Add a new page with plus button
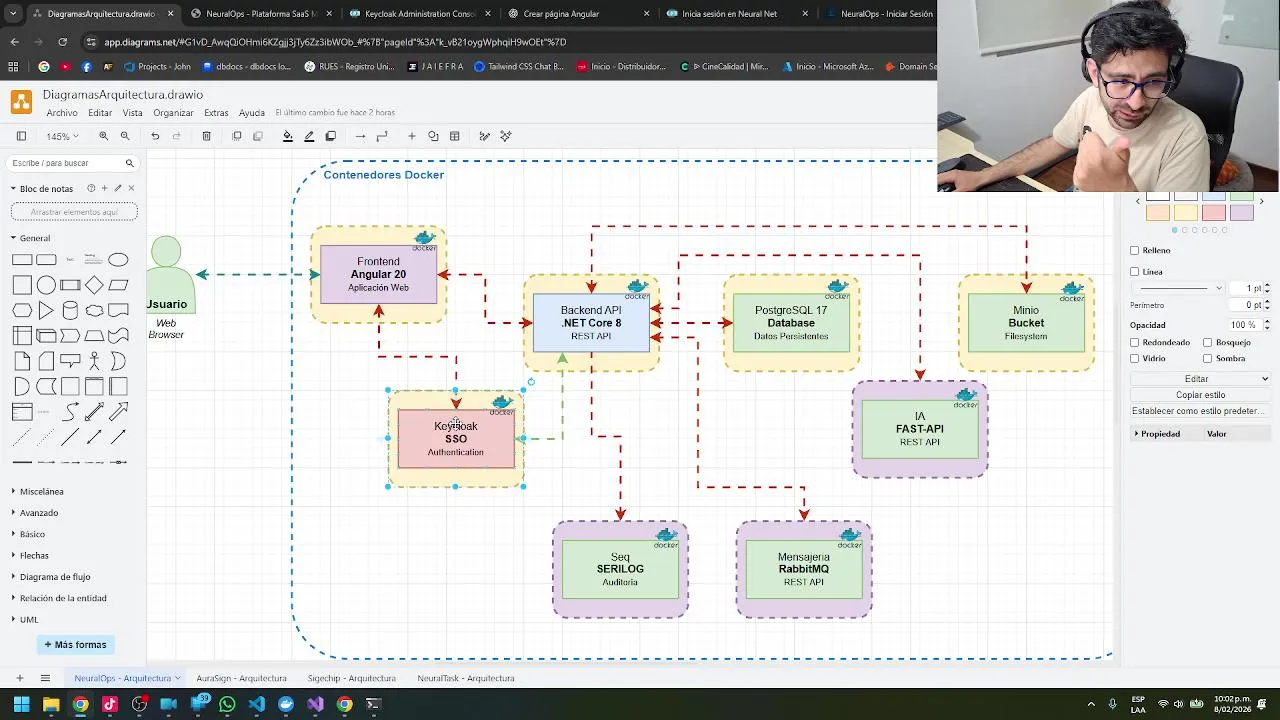Image resolution: width=1280 pixels, height=720 pixels. point(19,678)
